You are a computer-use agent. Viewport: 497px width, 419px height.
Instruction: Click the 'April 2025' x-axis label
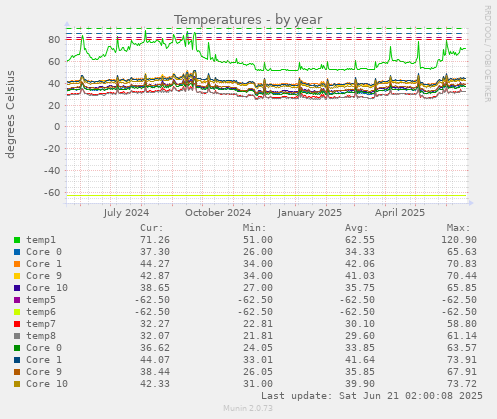[x=400, y=213]
